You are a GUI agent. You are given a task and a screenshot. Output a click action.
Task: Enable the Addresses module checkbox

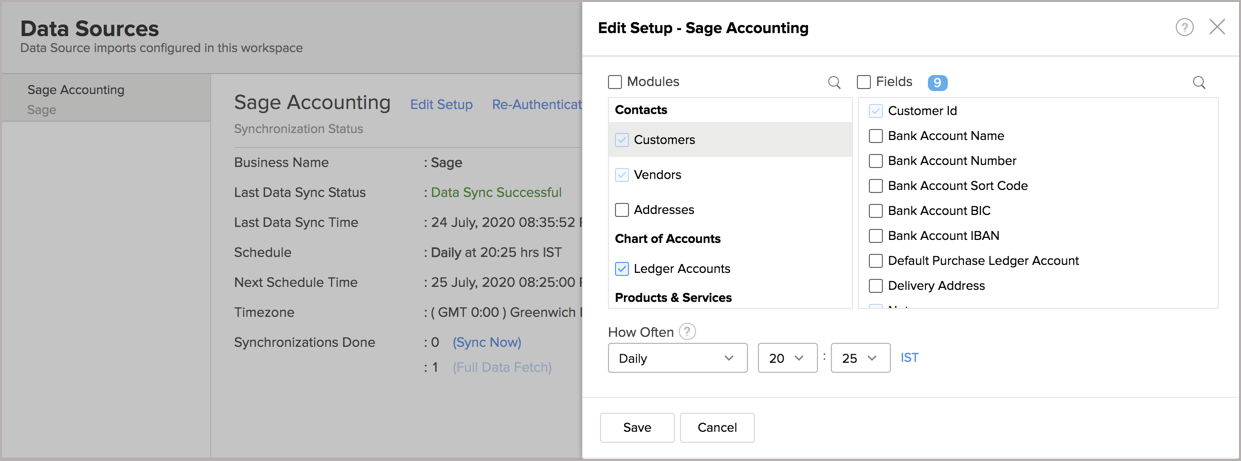(622, 210)
